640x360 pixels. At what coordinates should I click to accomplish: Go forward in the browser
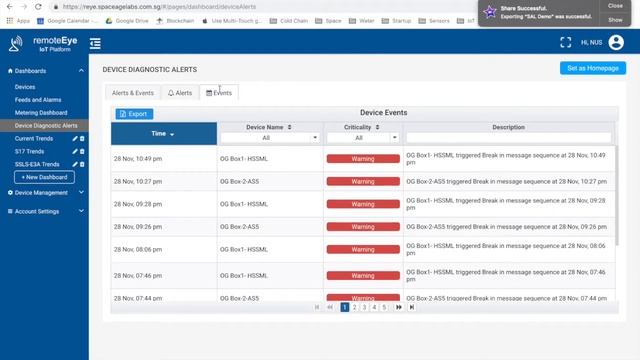24,7
